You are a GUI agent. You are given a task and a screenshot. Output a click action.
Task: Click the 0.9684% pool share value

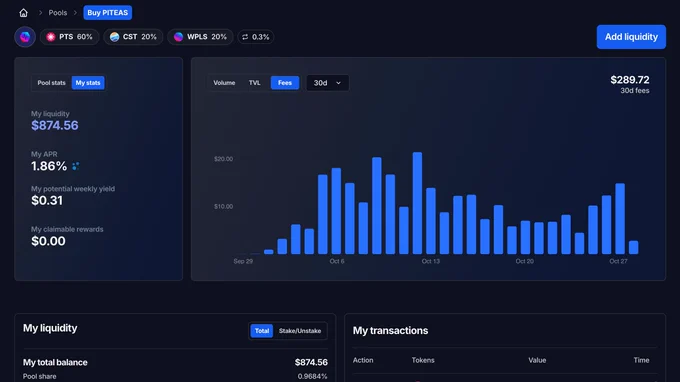pyautogui.click(x=312, y=376)
